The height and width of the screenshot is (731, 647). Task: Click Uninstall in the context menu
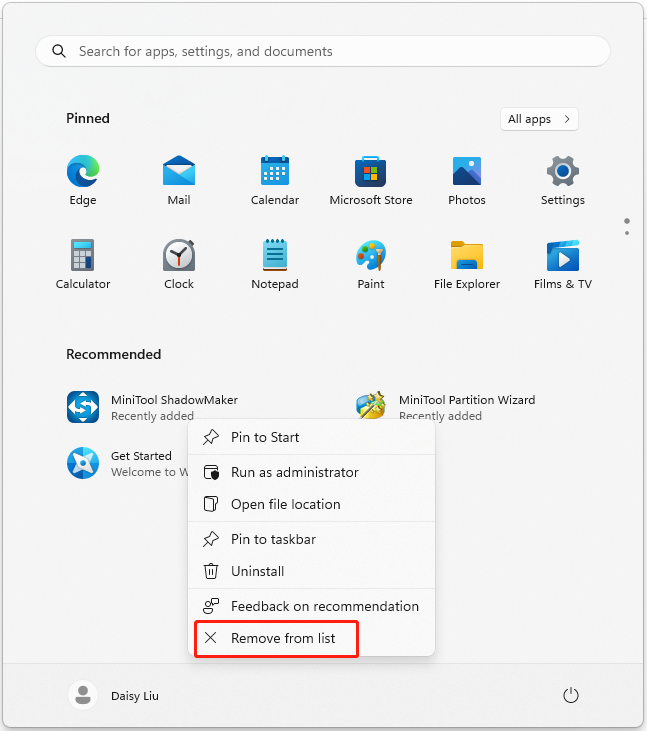pos(257,571)
